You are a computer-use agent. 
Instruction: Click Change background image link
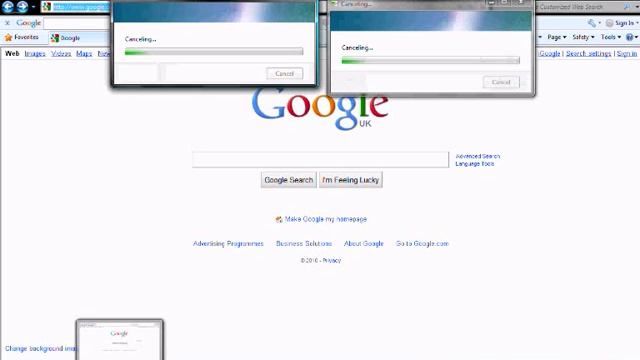[40, 349]
